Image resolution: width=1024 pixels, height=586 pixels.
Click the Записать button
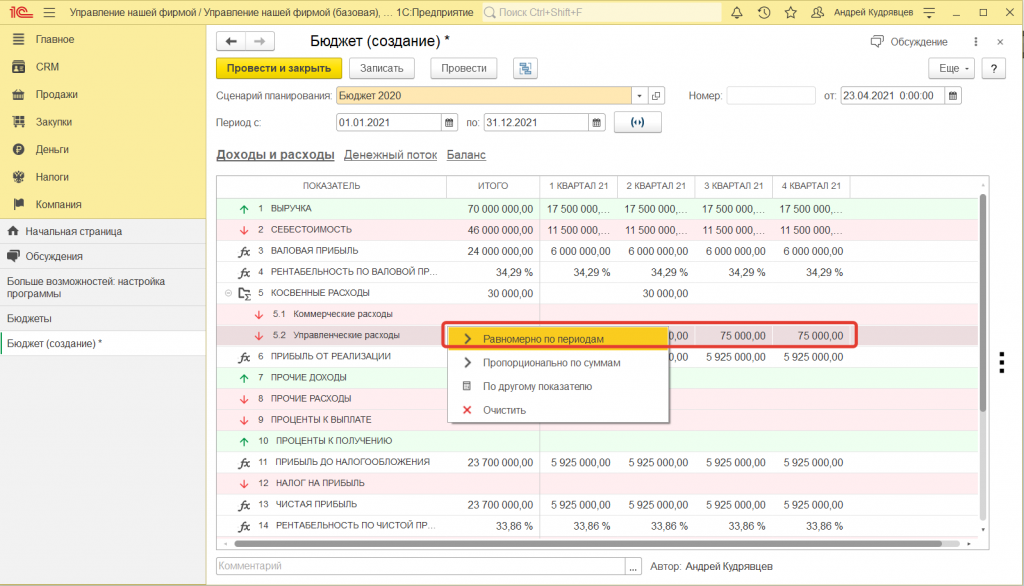tap(381, 68)
